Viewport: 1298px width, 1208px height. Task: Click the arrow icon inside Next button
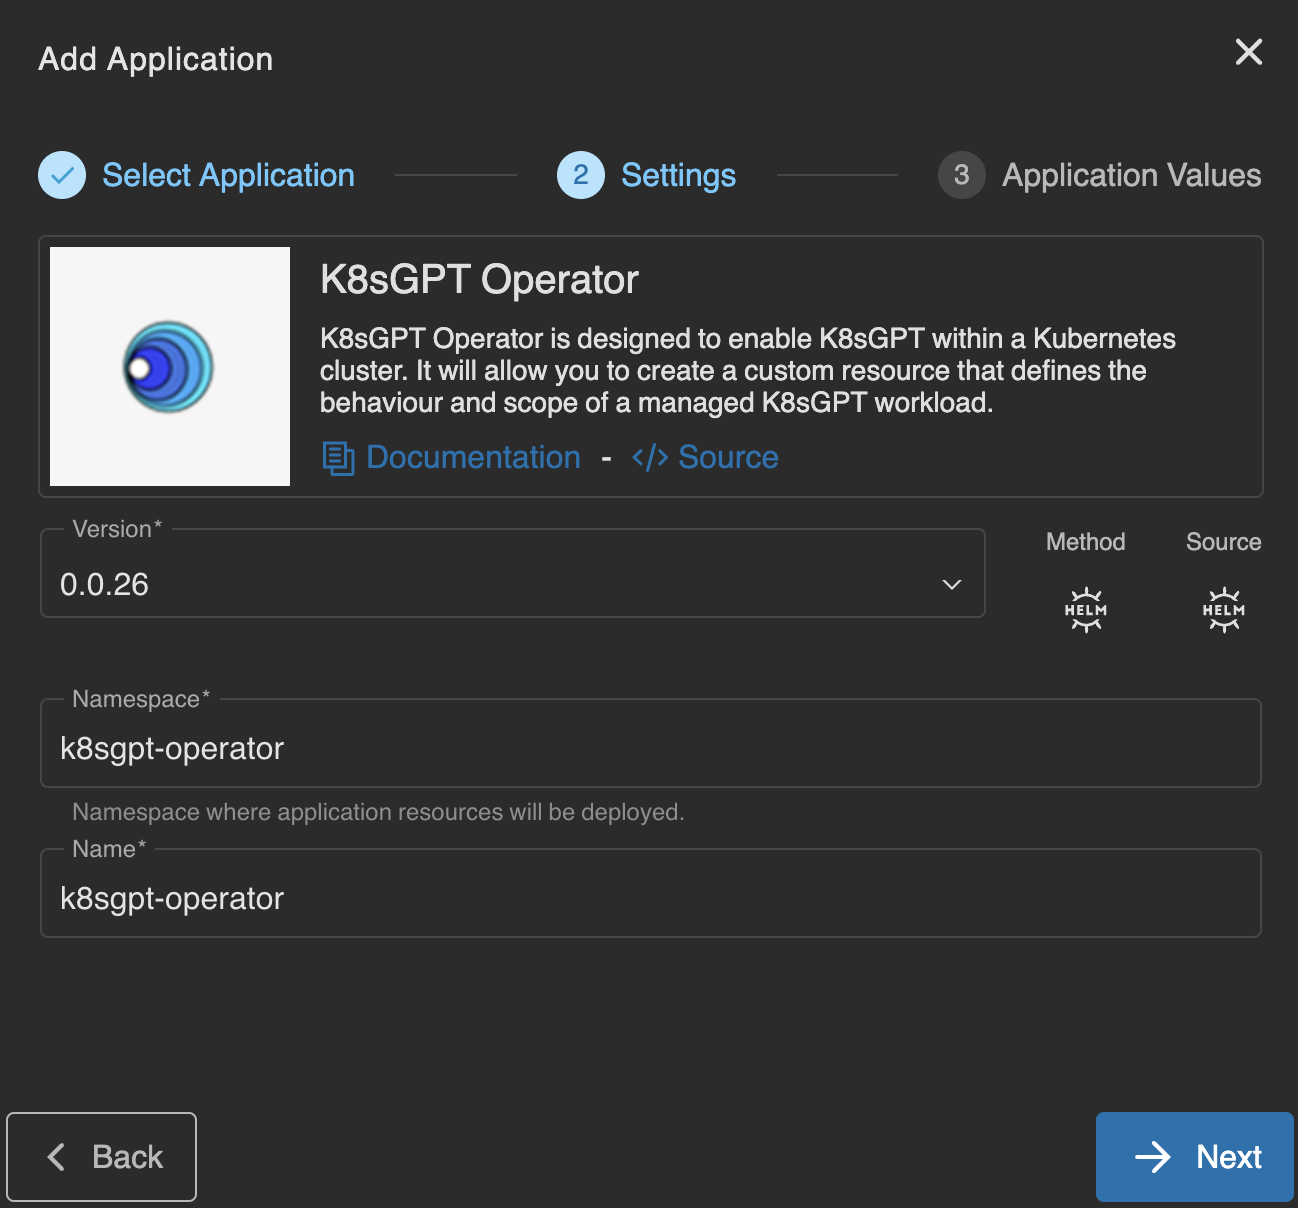pos(1155,1157)
